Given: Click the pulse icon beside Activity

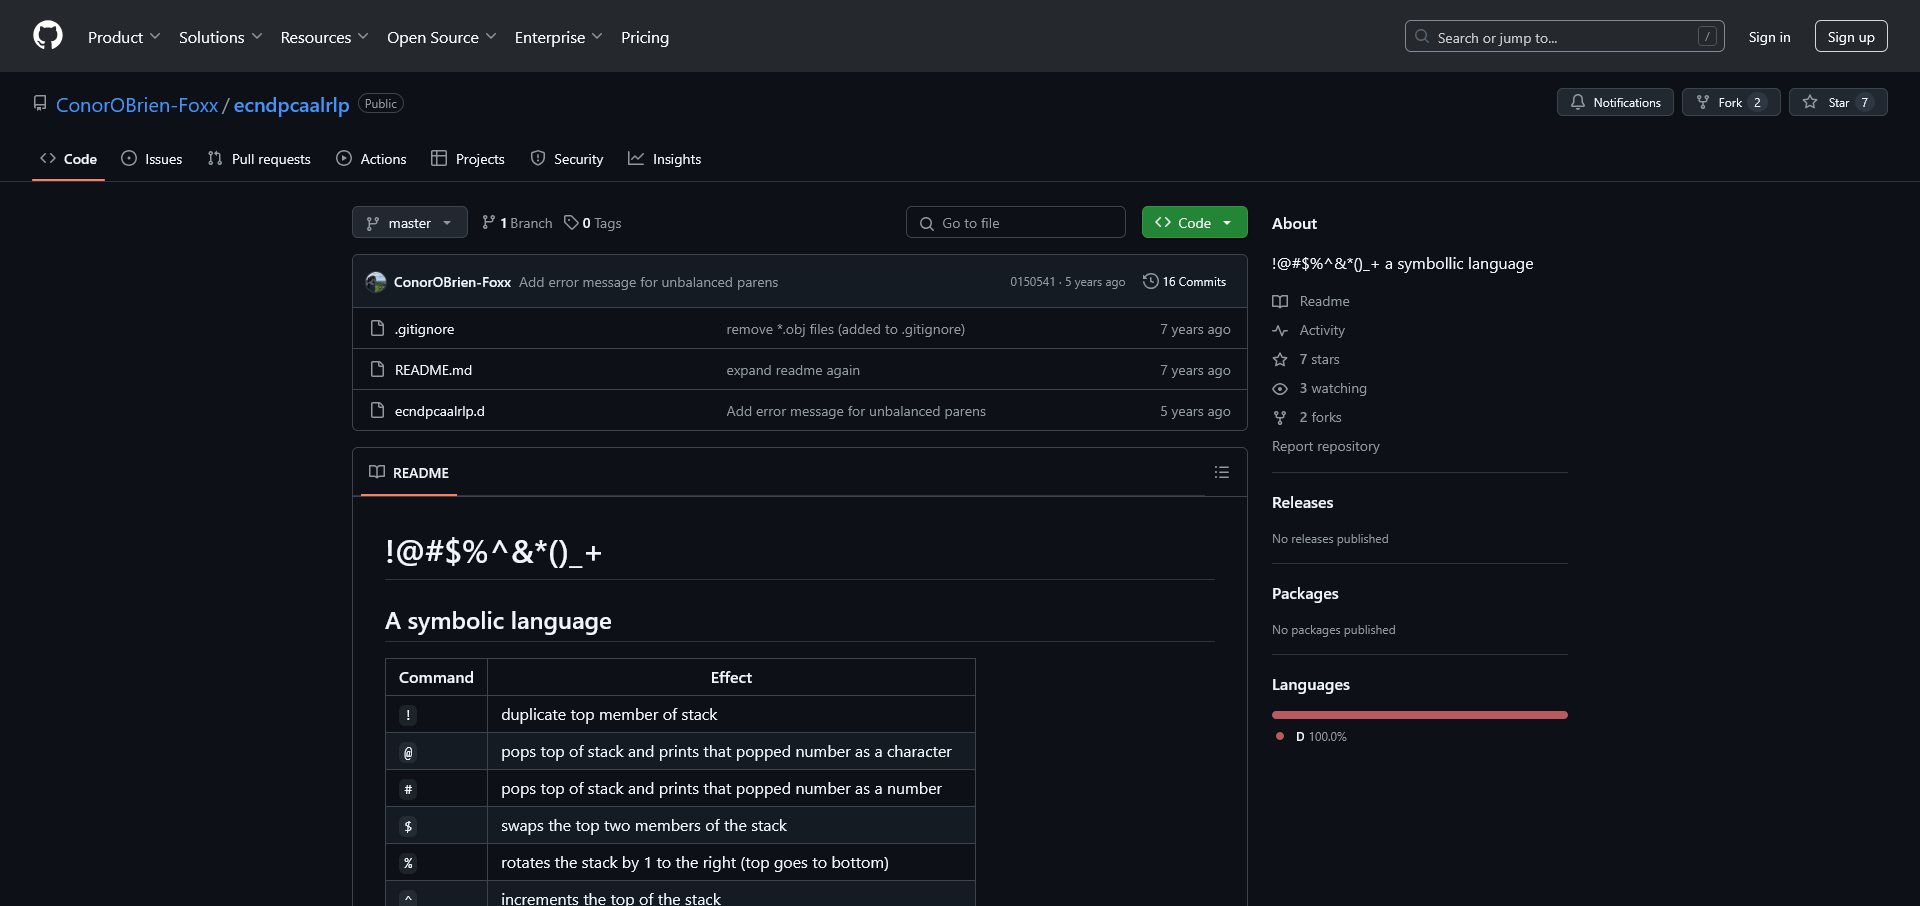Looking at the screenshot, I should coord(1280,330).
